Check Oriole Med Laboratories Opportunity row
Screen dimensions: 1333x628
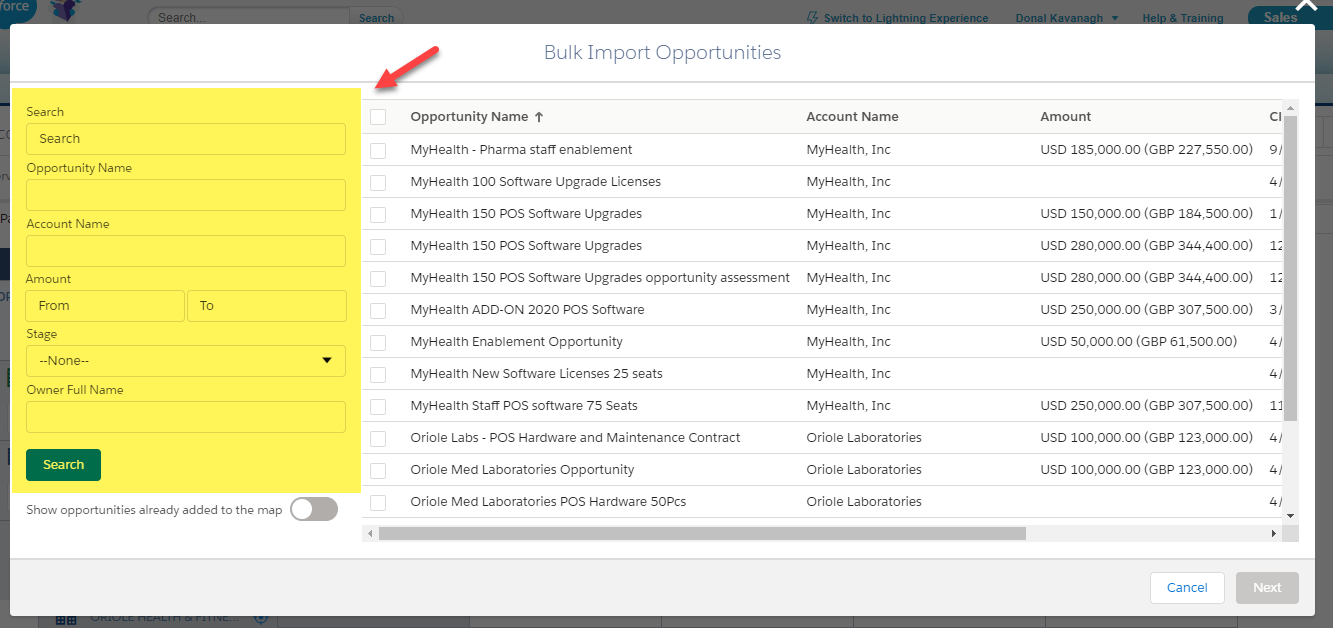378,470
